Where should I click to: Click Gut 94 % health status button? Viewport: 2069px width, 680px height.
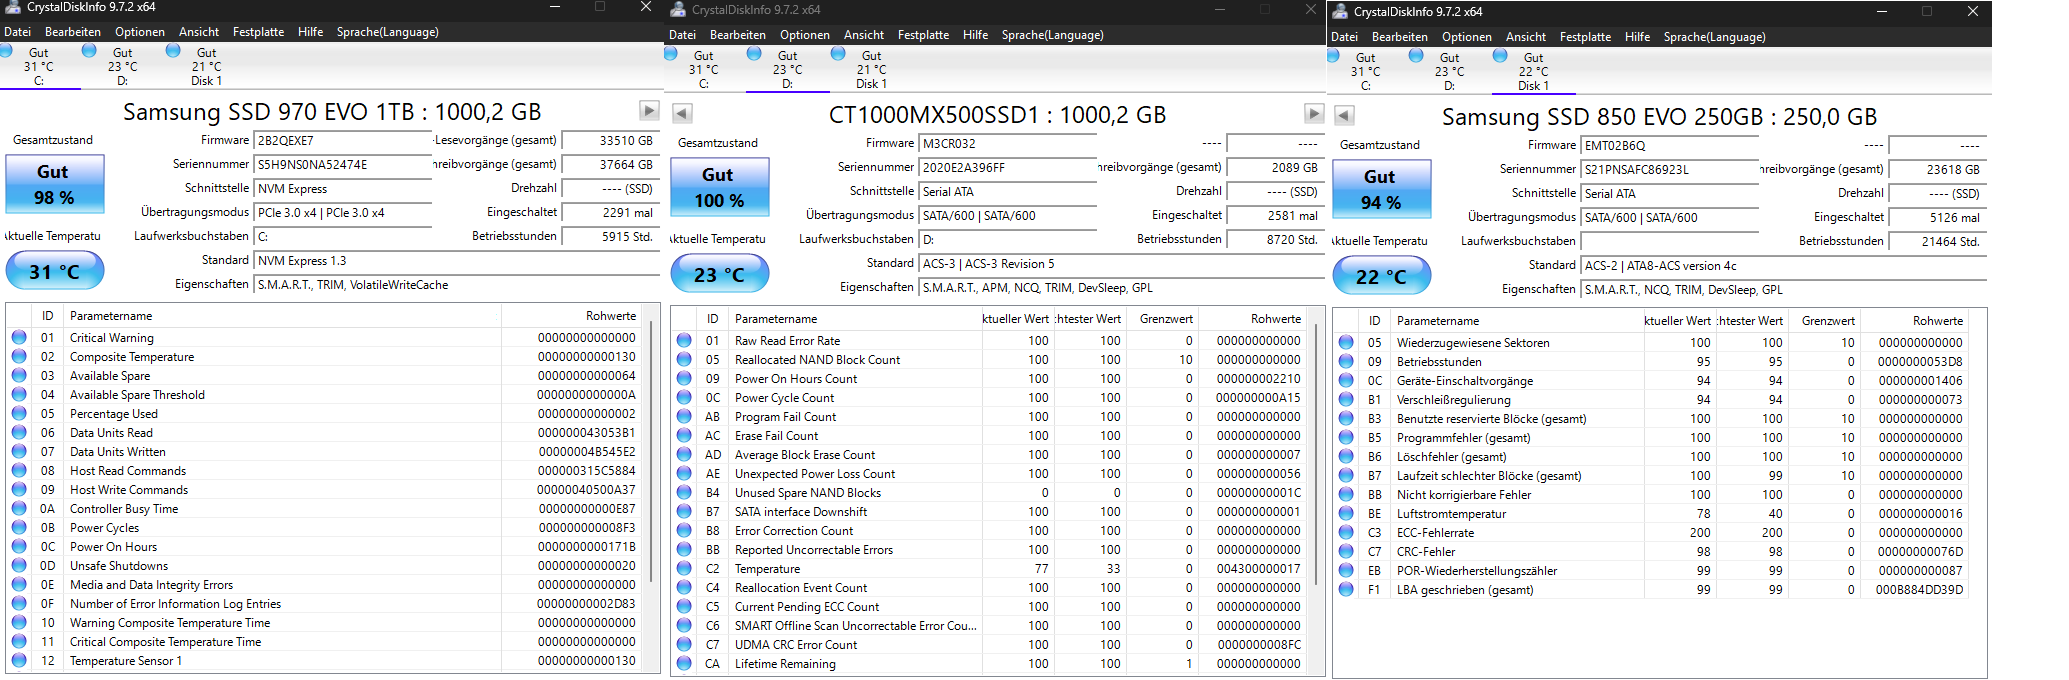point(1381,189)
